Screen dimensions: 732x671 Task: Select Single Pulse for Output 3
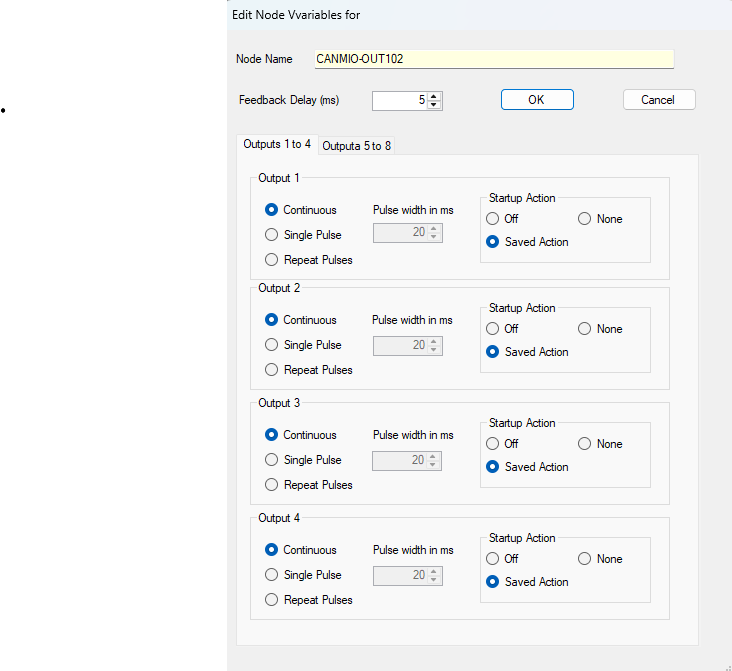click(x=272, y=460)
